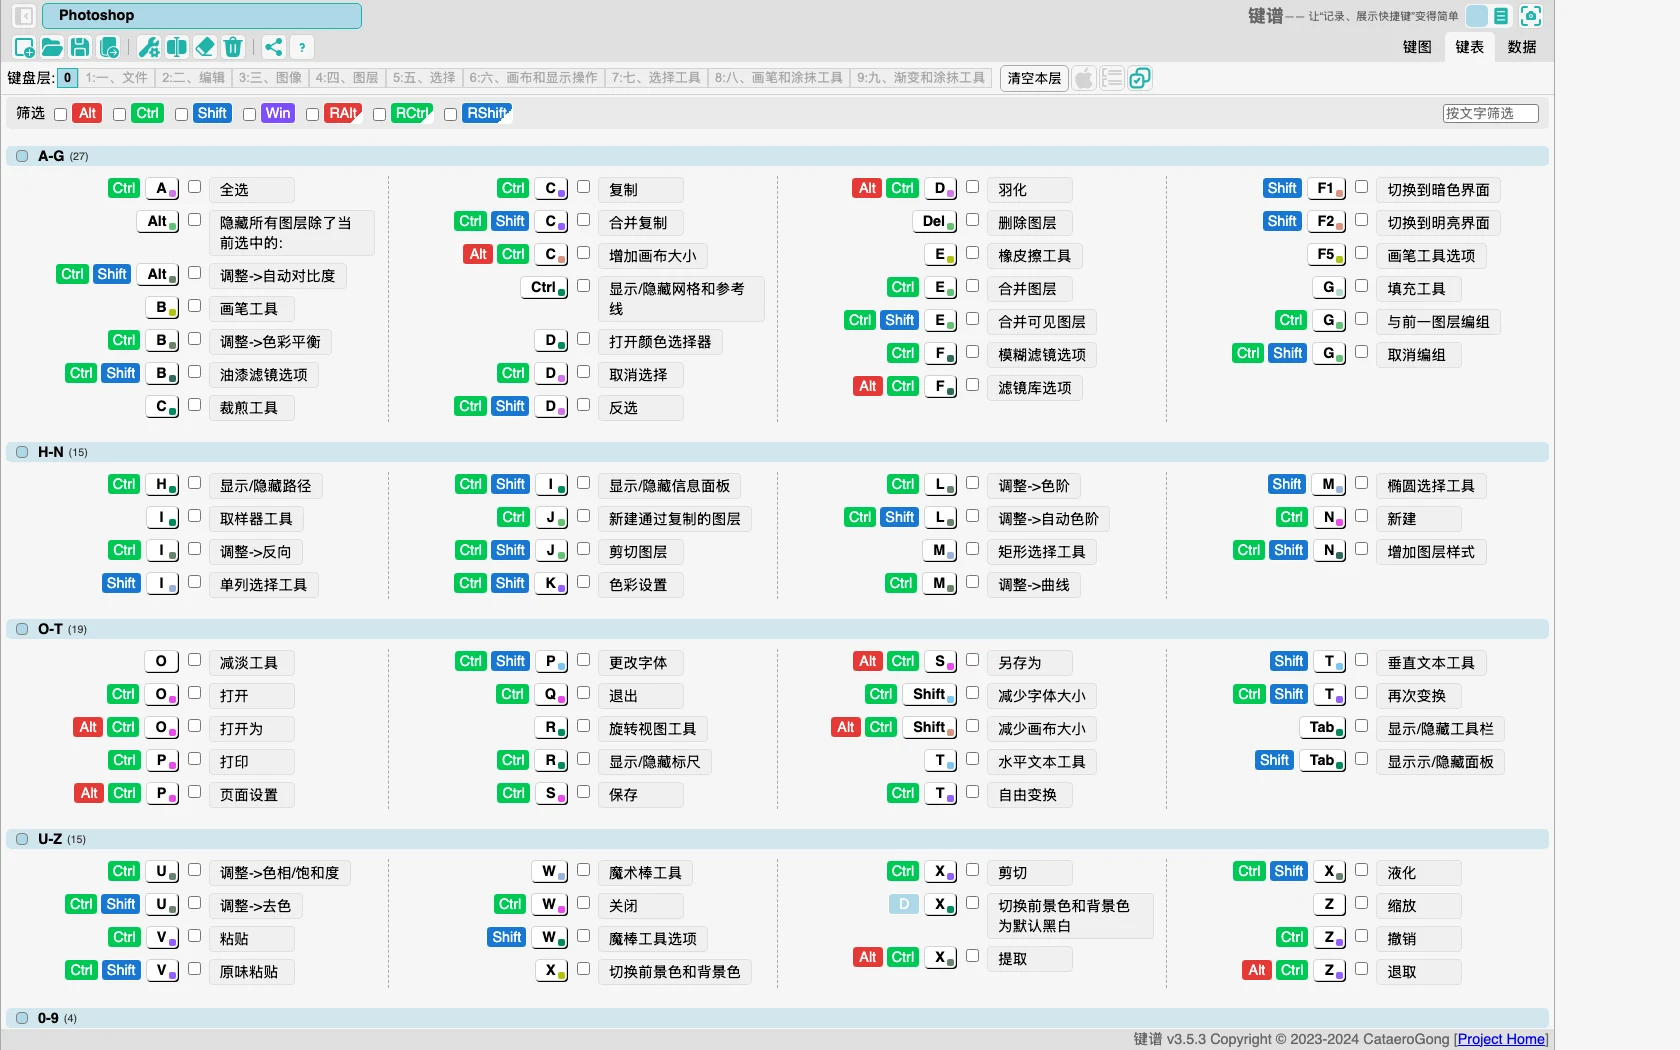This screenshot has width=1680, height=1050.
Task: Select keyboard layer 0
Action: (x=67, y=78)
